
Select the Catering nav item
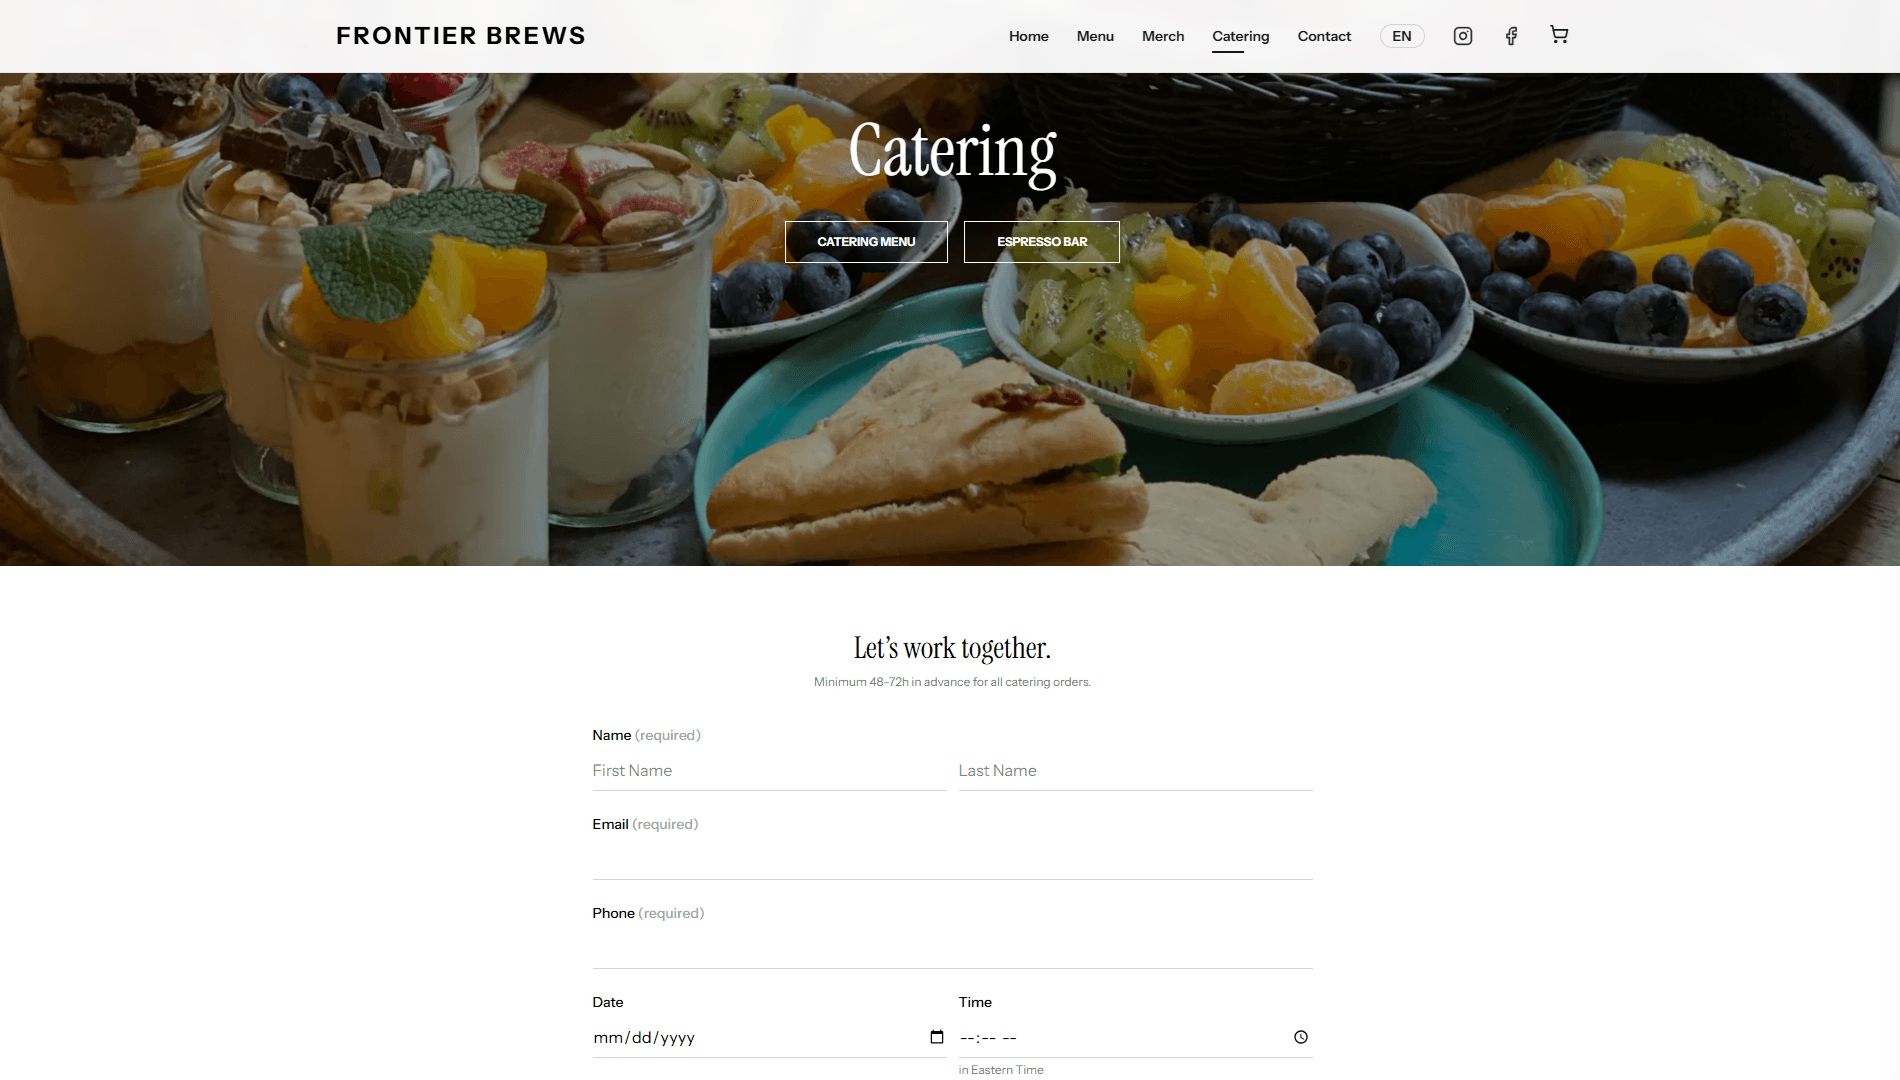click(x=1241, y=36)
